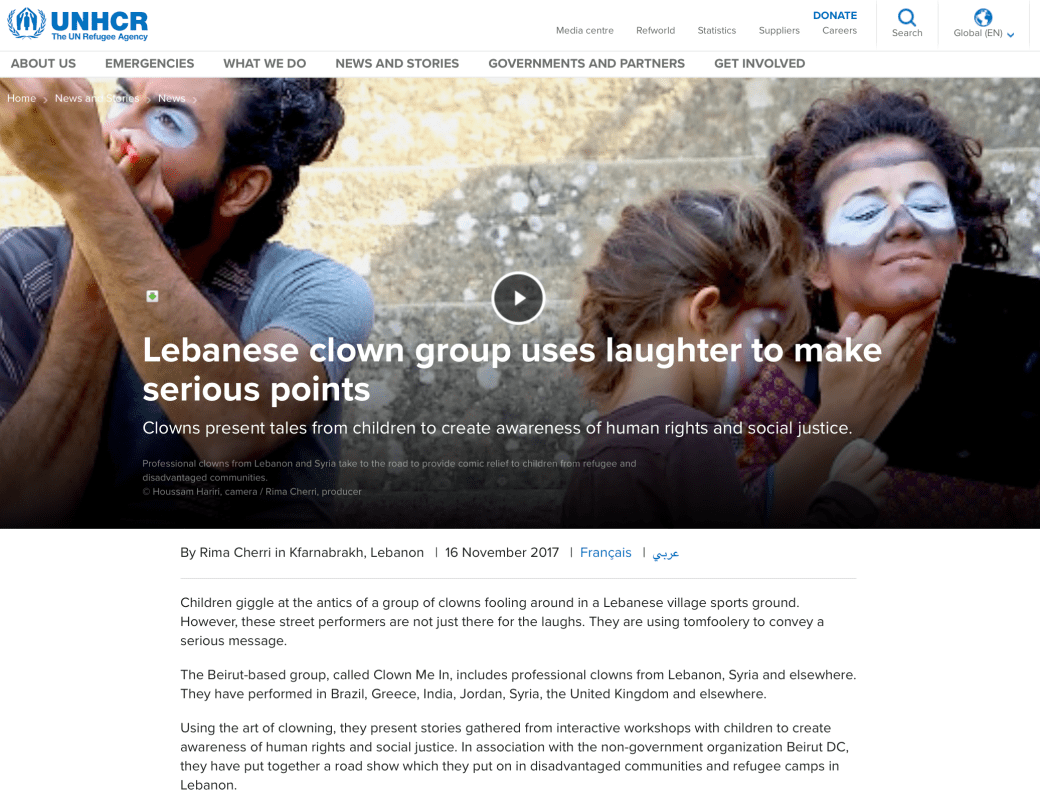Click the globe language icon
This screenshot has width=1040, height=801.
983,17
